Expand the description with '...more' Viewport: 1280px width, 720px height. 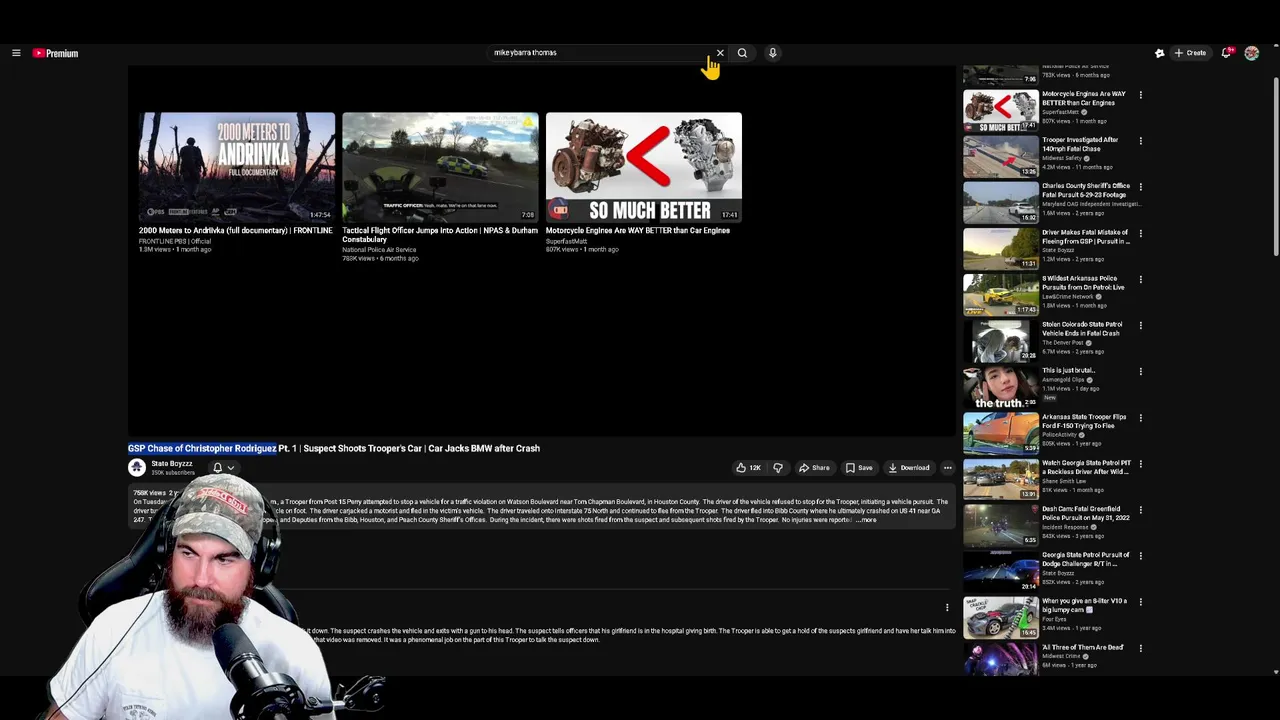tap(866, 520)
